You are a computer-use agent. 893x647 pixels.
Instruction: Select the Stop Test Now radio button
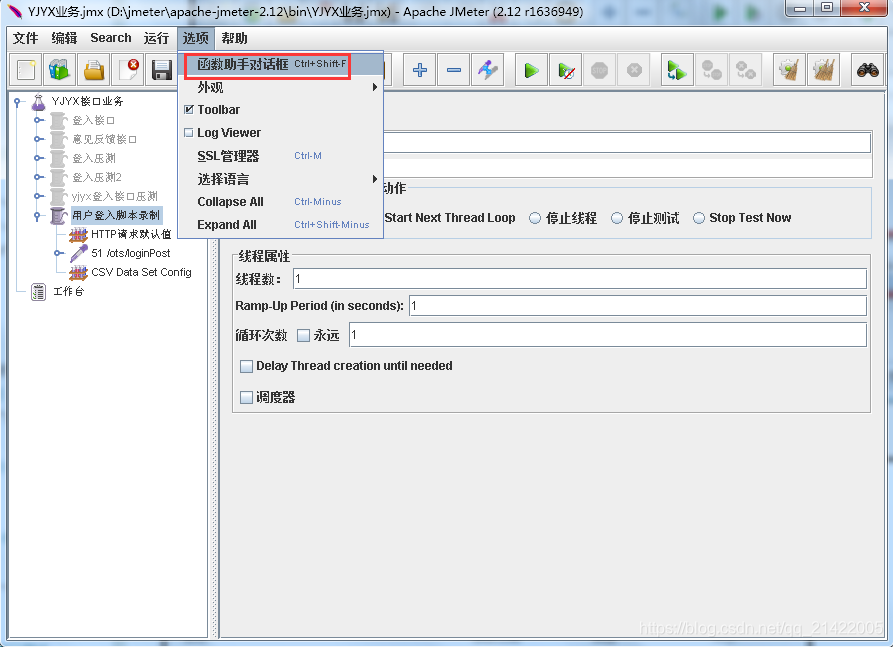[x=699, y=218]
